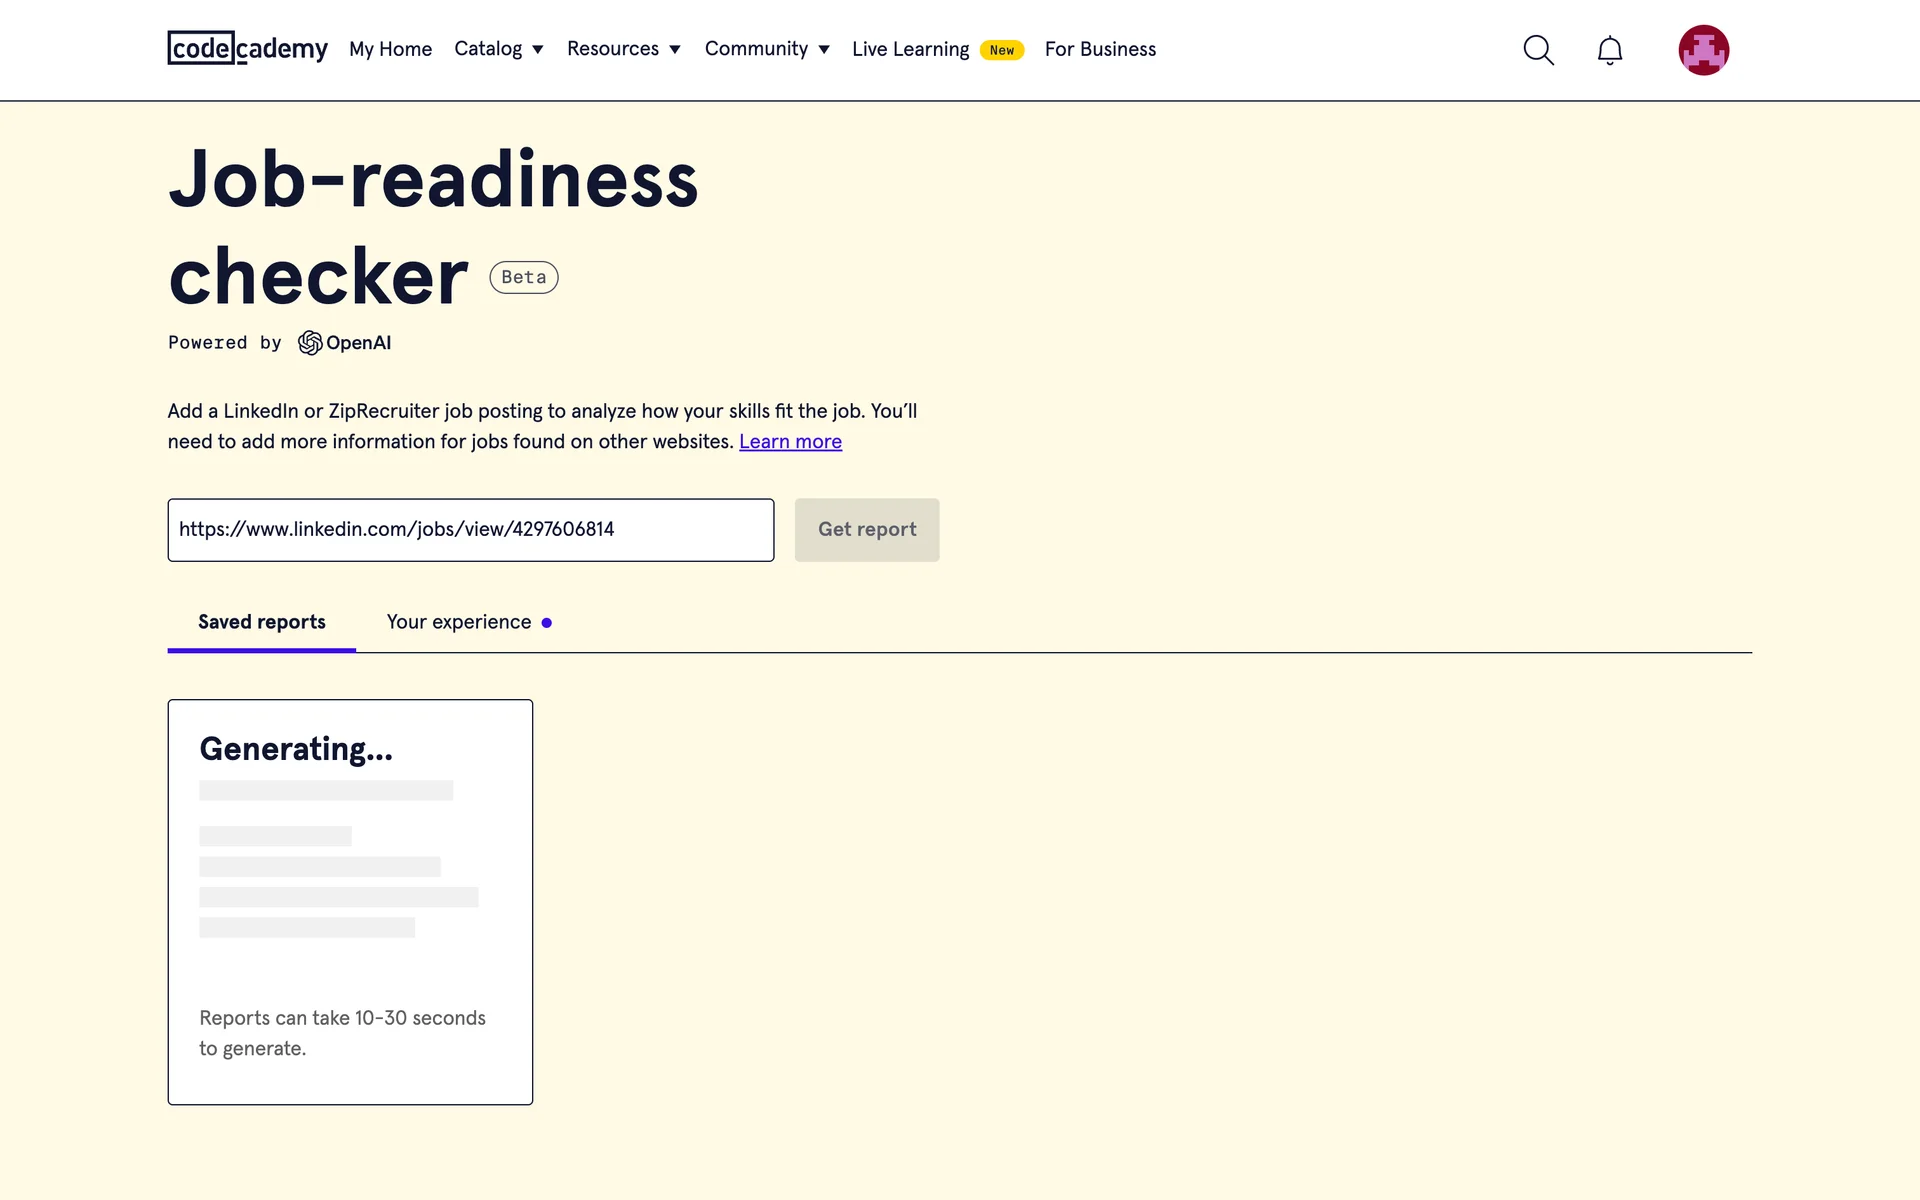Viewport: 1920px width, 1200px height.
Task: Open the user profile avatar
Action: click(1703, 50)
